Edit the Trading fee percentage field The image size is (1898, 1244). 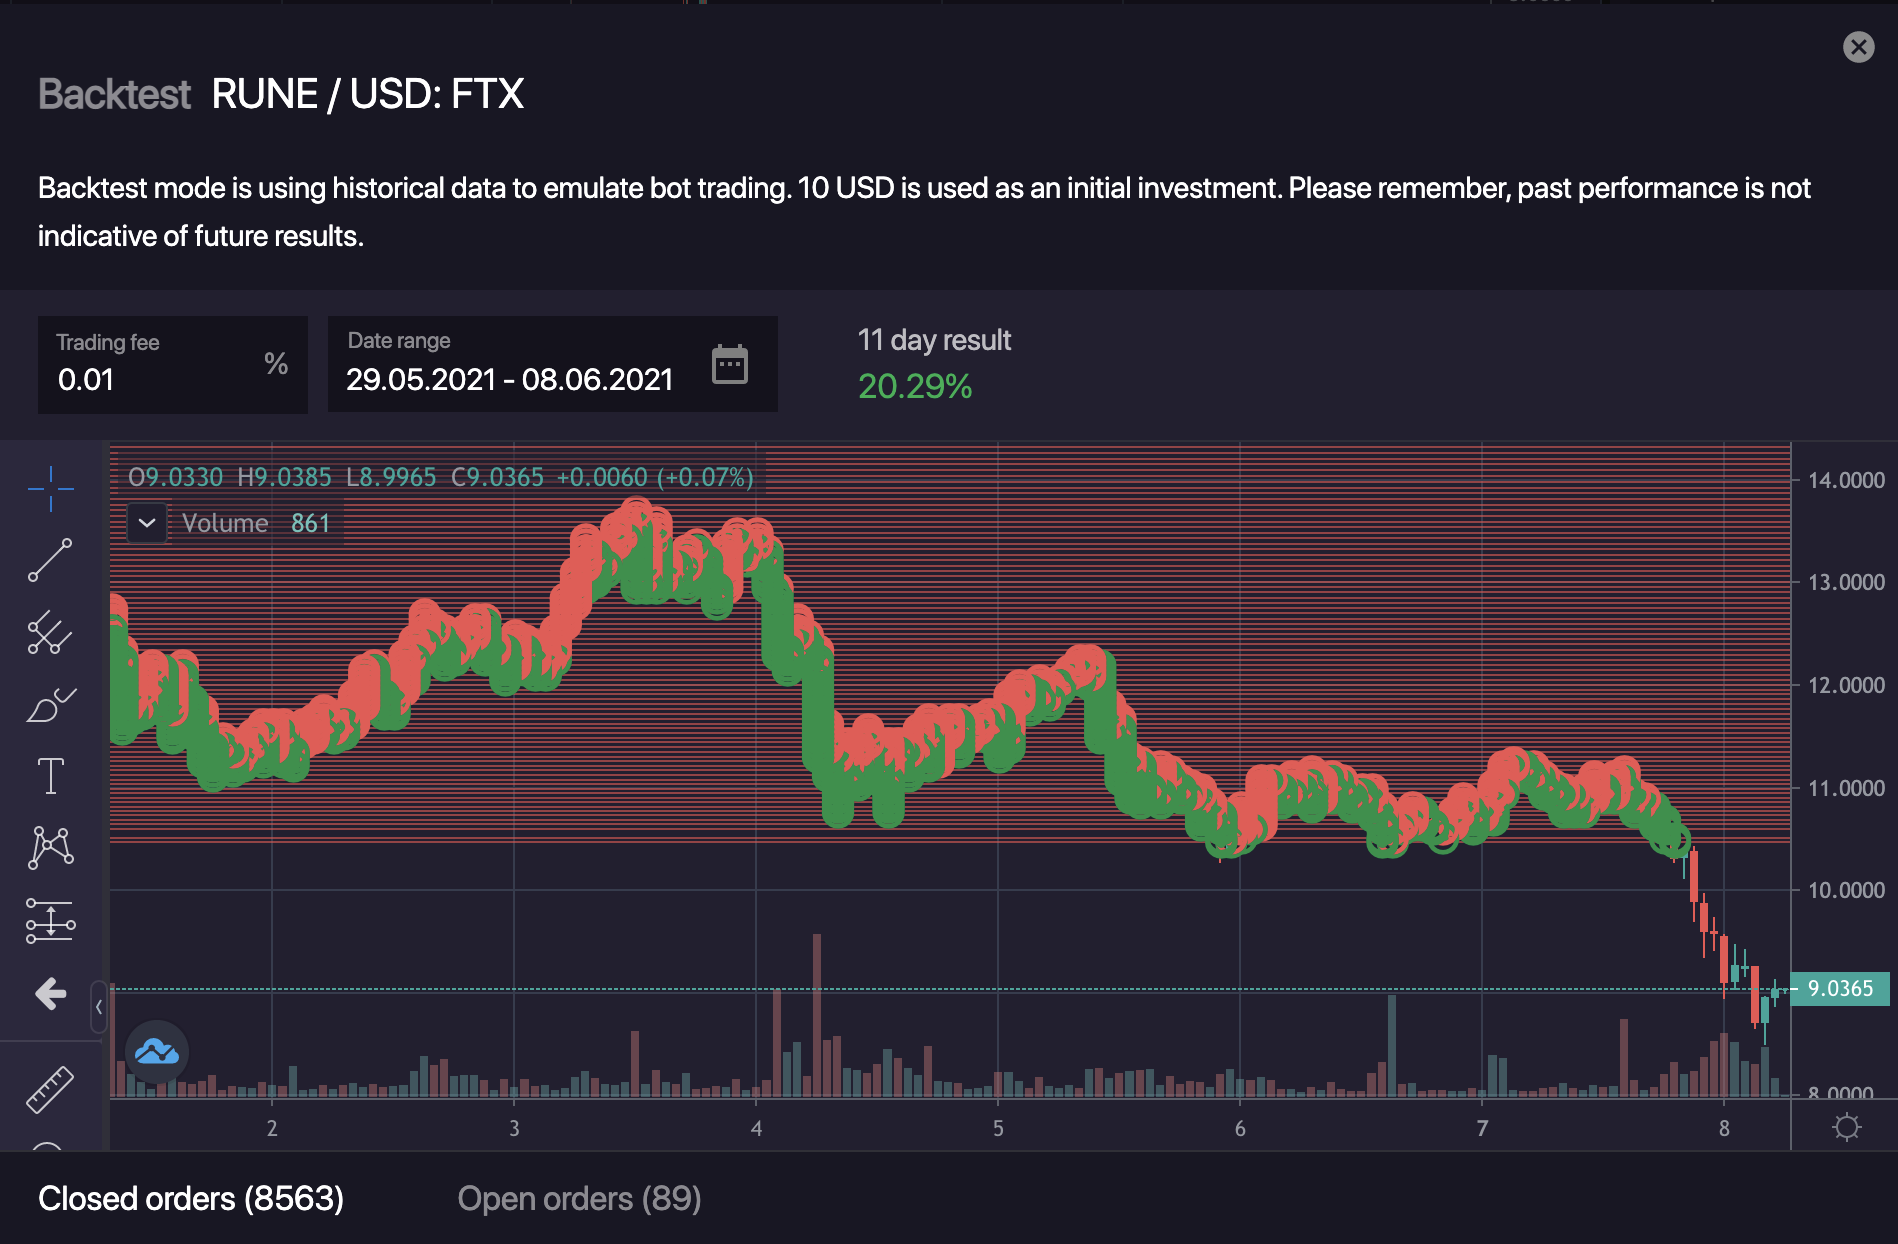click(150, 379)
